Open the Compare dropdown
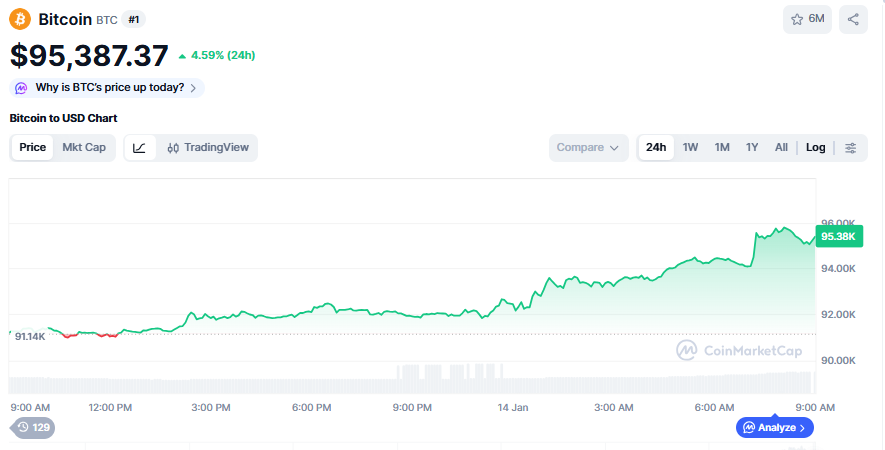The image size is (885, 450). pos(588,148)
